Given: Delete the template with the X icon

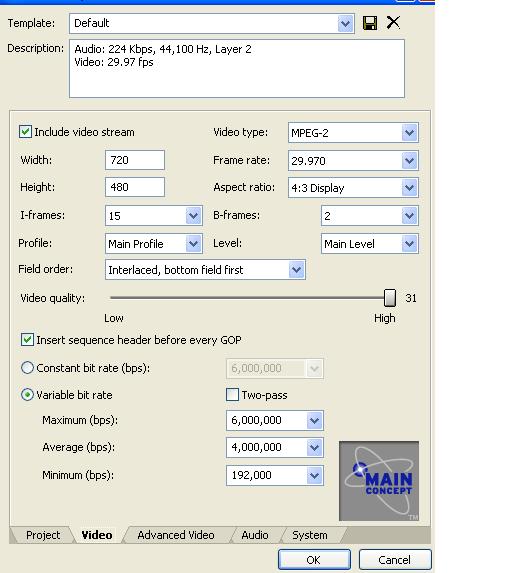Looking at the screenshot, I should point(393,23).
